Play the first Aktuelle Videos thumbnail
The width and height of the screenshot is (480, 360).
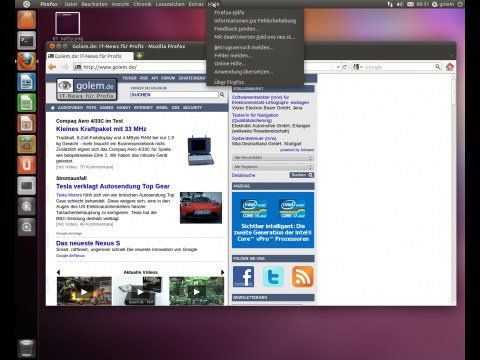click(x=84, y=291)
